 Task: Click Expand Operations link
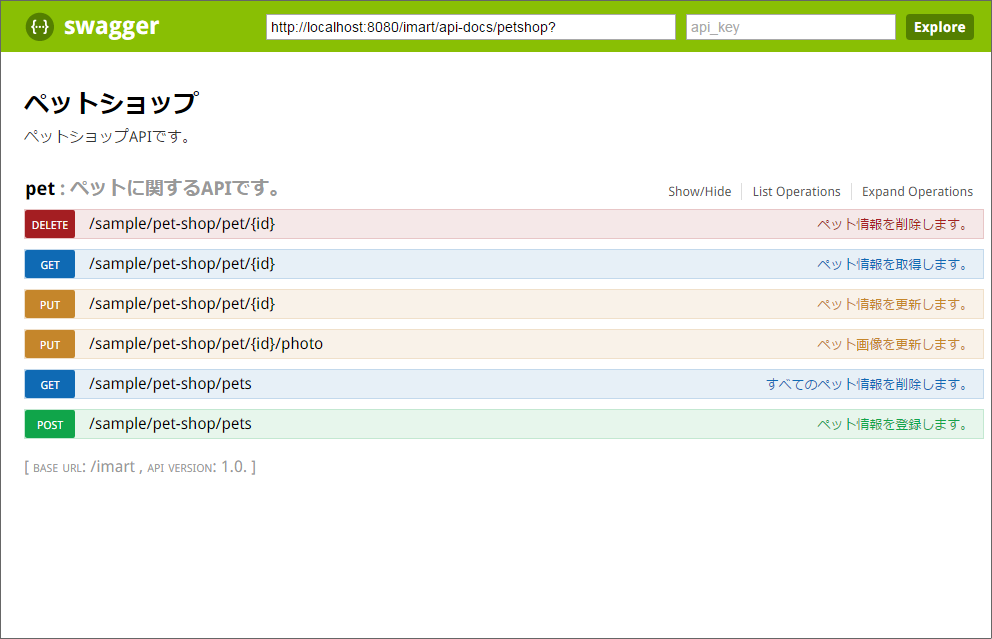tap(917, 191)
